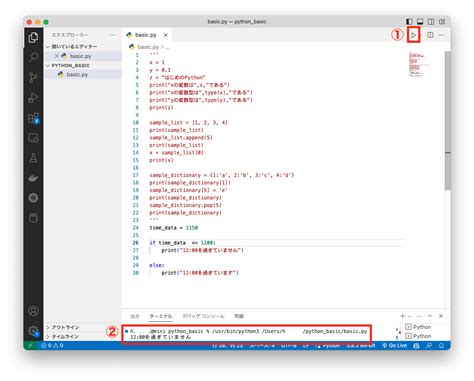
Task: Change indentation spaces setting in status bar
Action: (x=262, y=345)
